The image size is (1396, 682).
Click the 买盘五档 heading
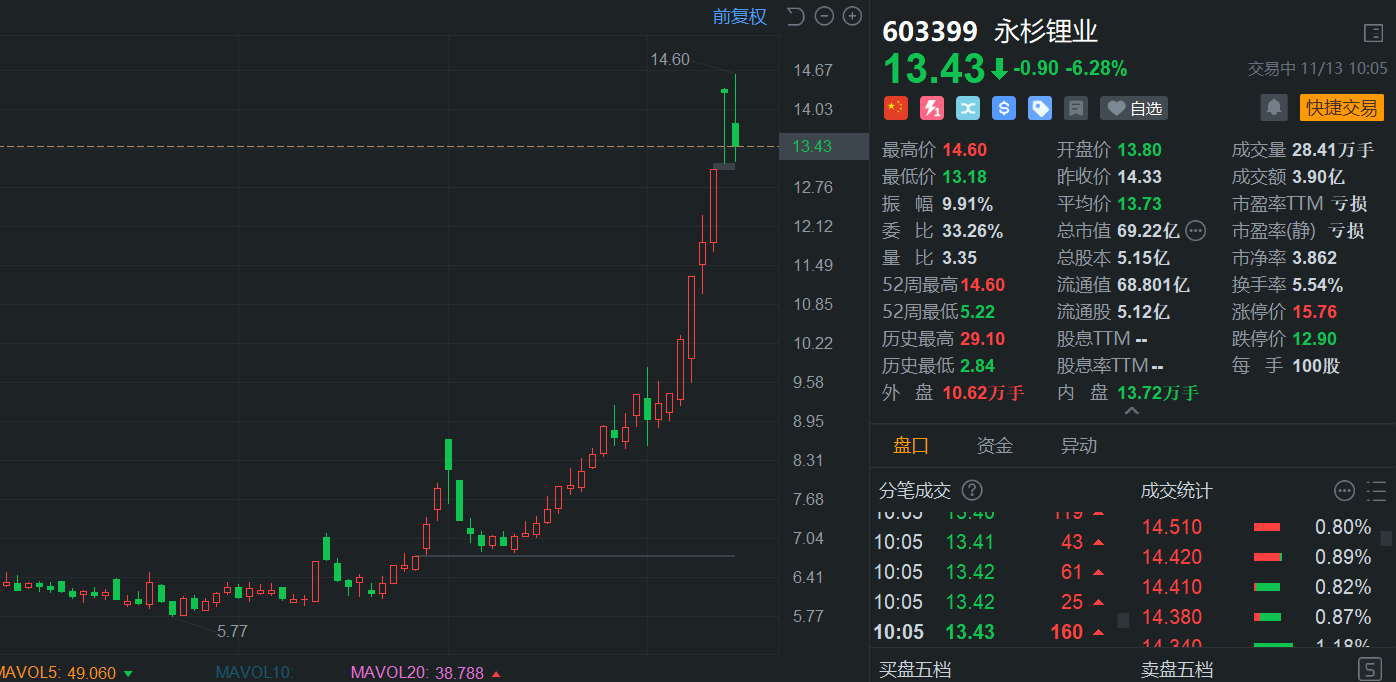click(x=915, y=669)
